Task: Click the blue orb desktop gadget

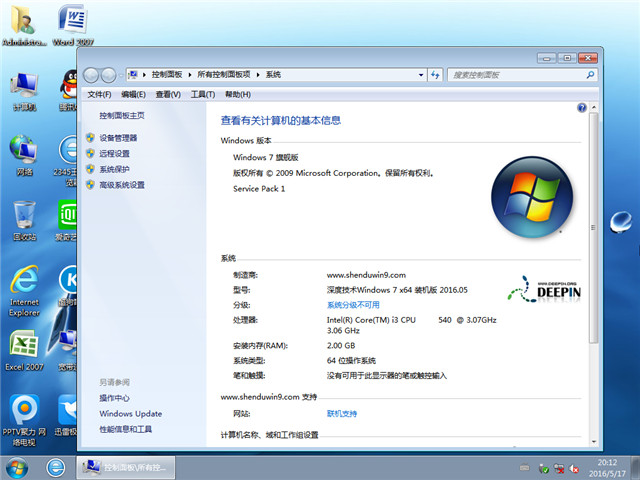Action: click(621, 222)
